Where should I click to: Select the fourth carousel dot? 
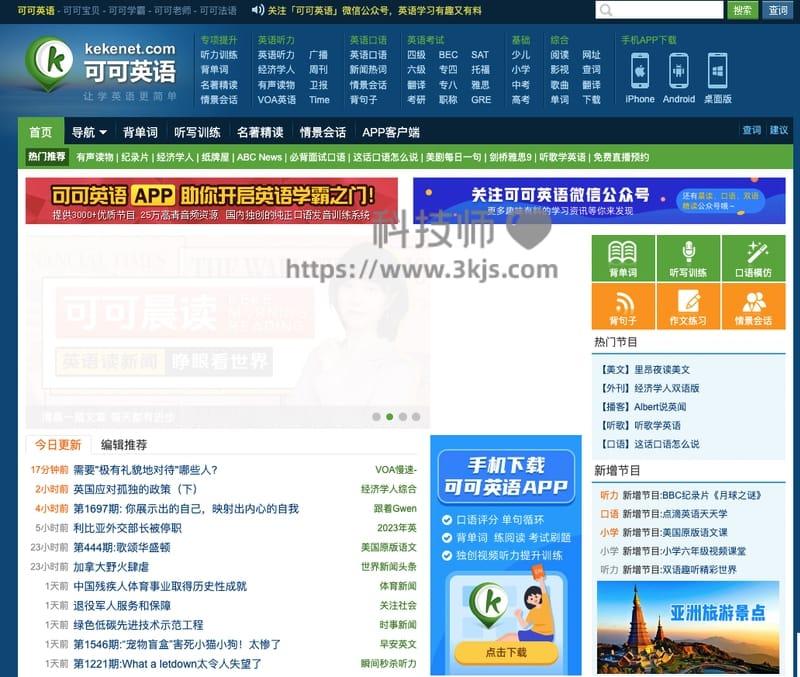pos(416,417)
